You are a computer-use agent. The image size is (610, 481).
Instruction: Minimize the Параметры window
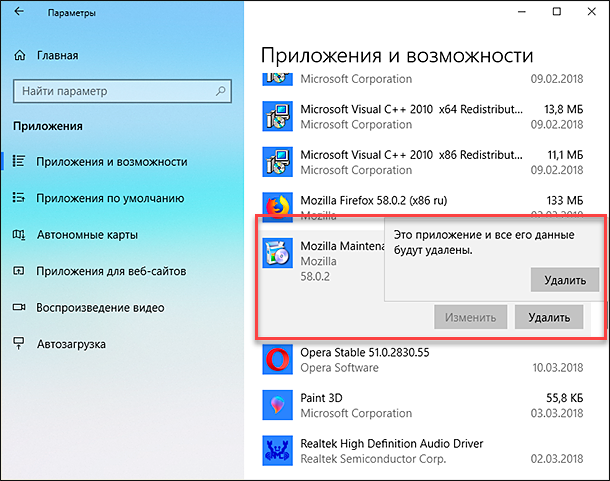point(521,12)
